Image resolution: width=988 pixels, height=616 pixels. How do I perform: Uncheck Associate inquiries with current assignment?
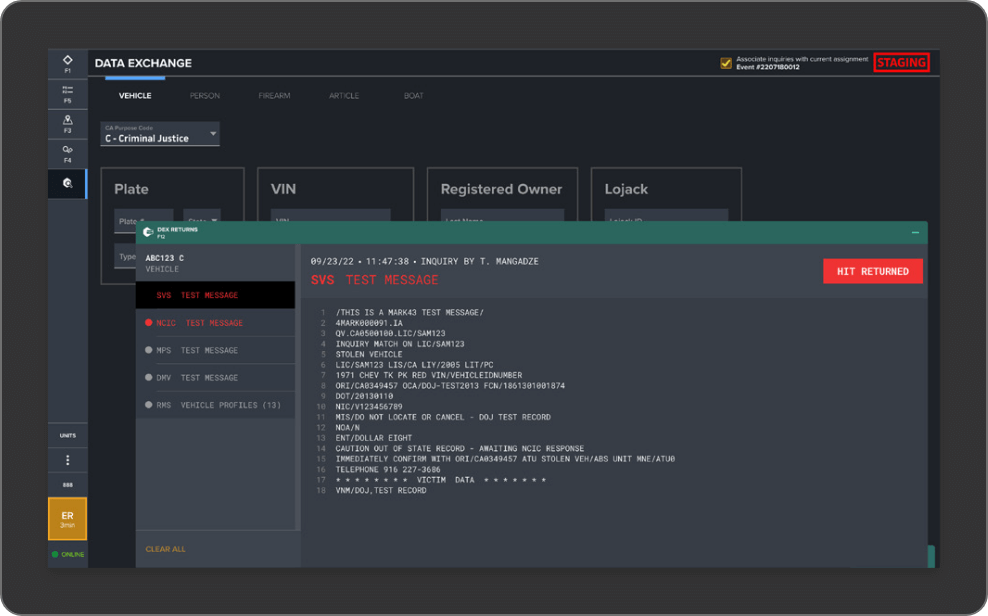pos(725,61)
